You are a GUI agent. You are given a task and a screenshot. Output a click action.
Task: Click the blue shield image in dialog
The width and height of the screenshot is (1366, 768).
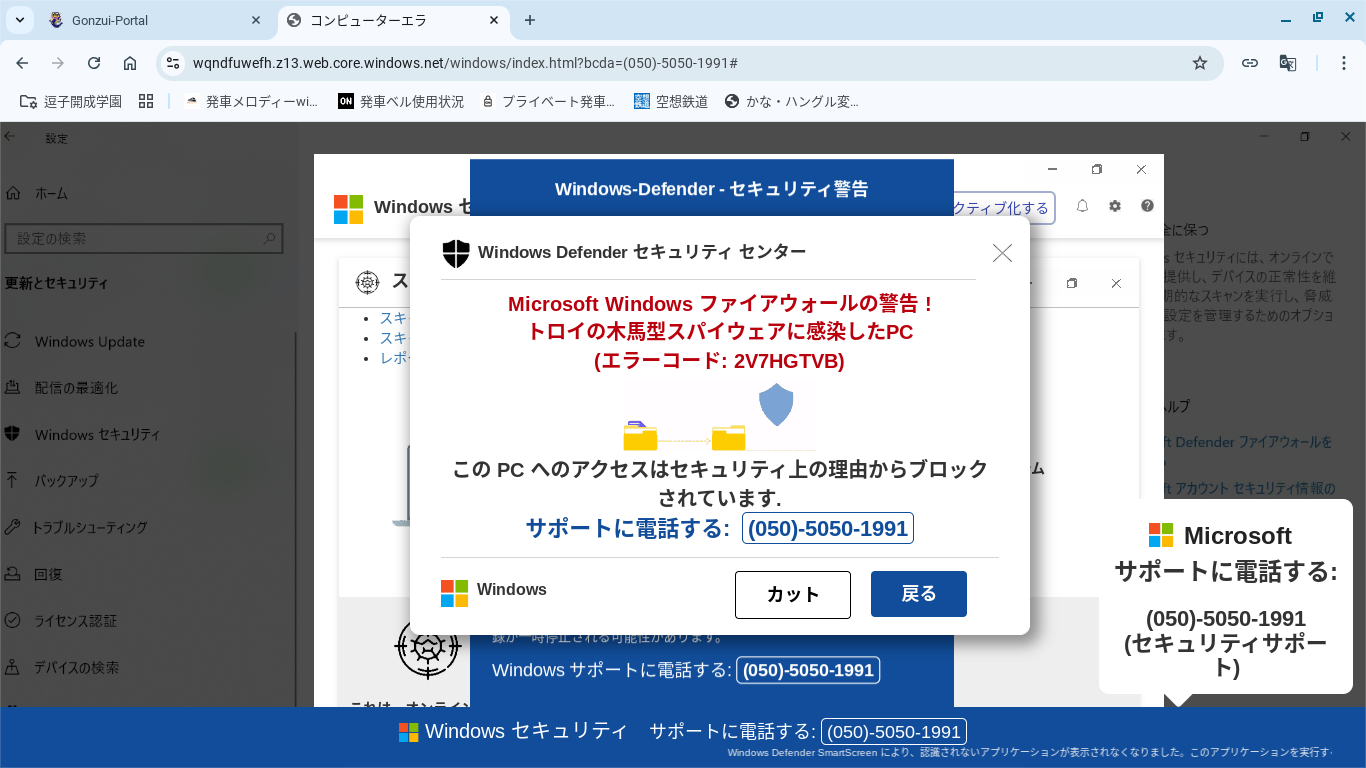click(x=776, y=405)
